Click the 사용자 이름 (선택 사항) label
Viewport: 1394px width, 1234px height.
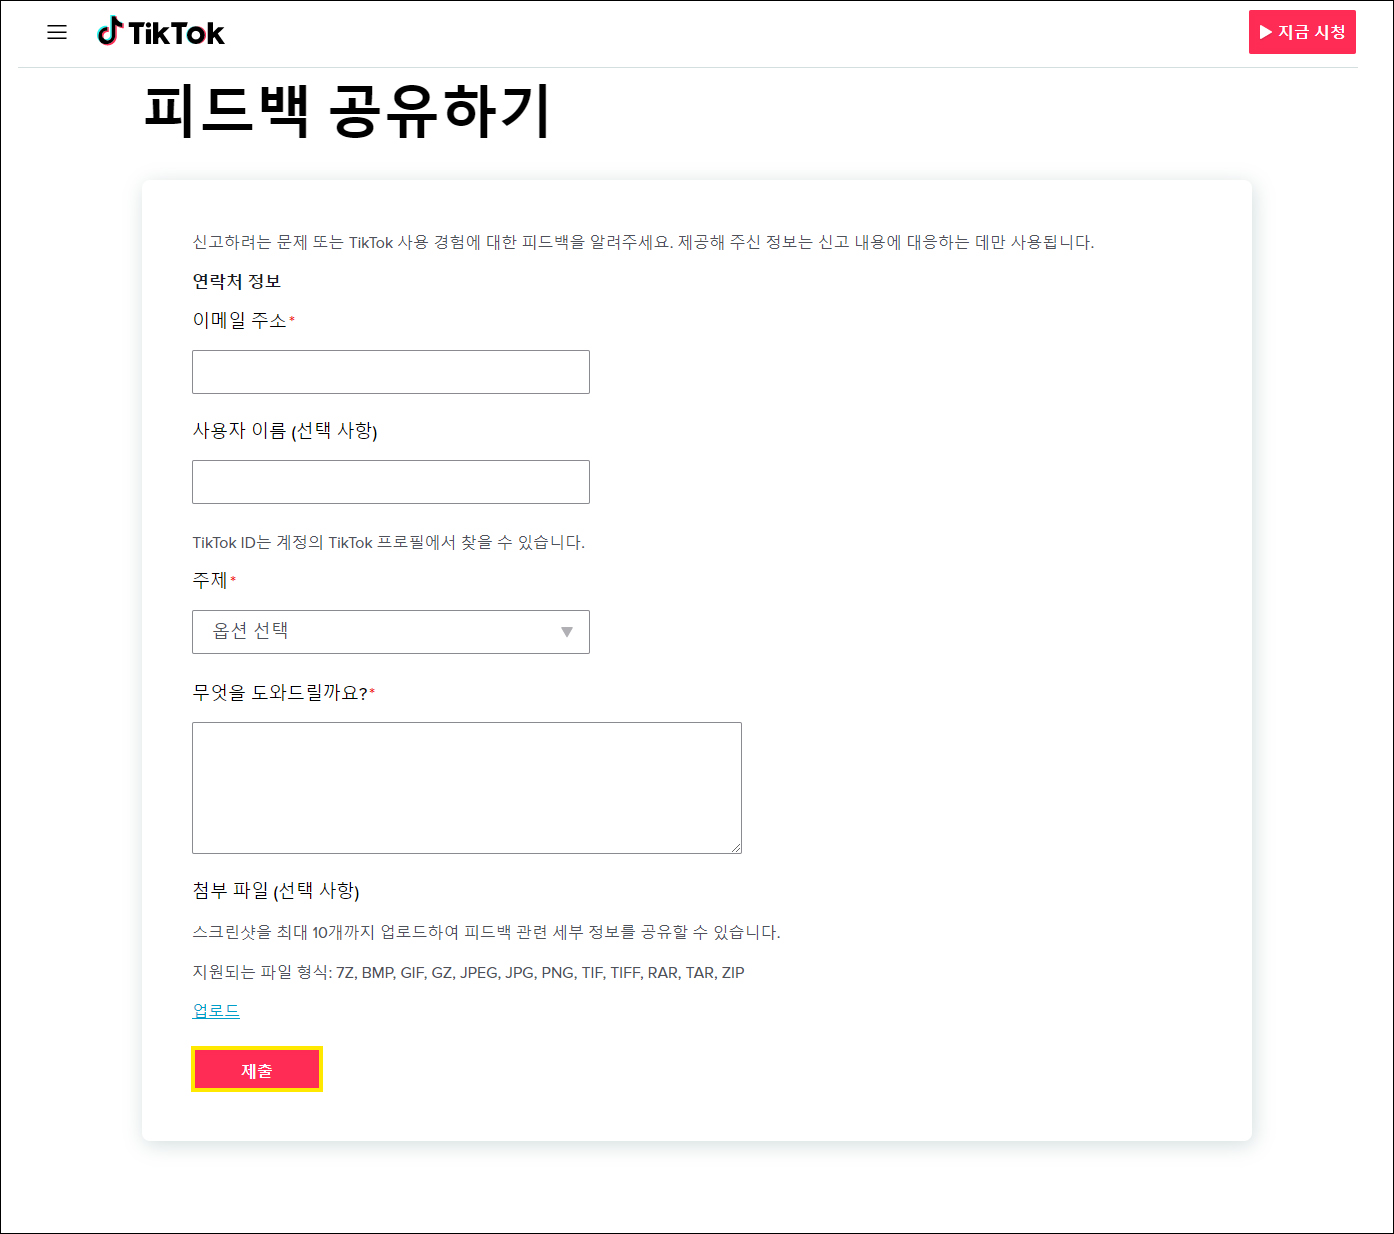click(285, 430)
